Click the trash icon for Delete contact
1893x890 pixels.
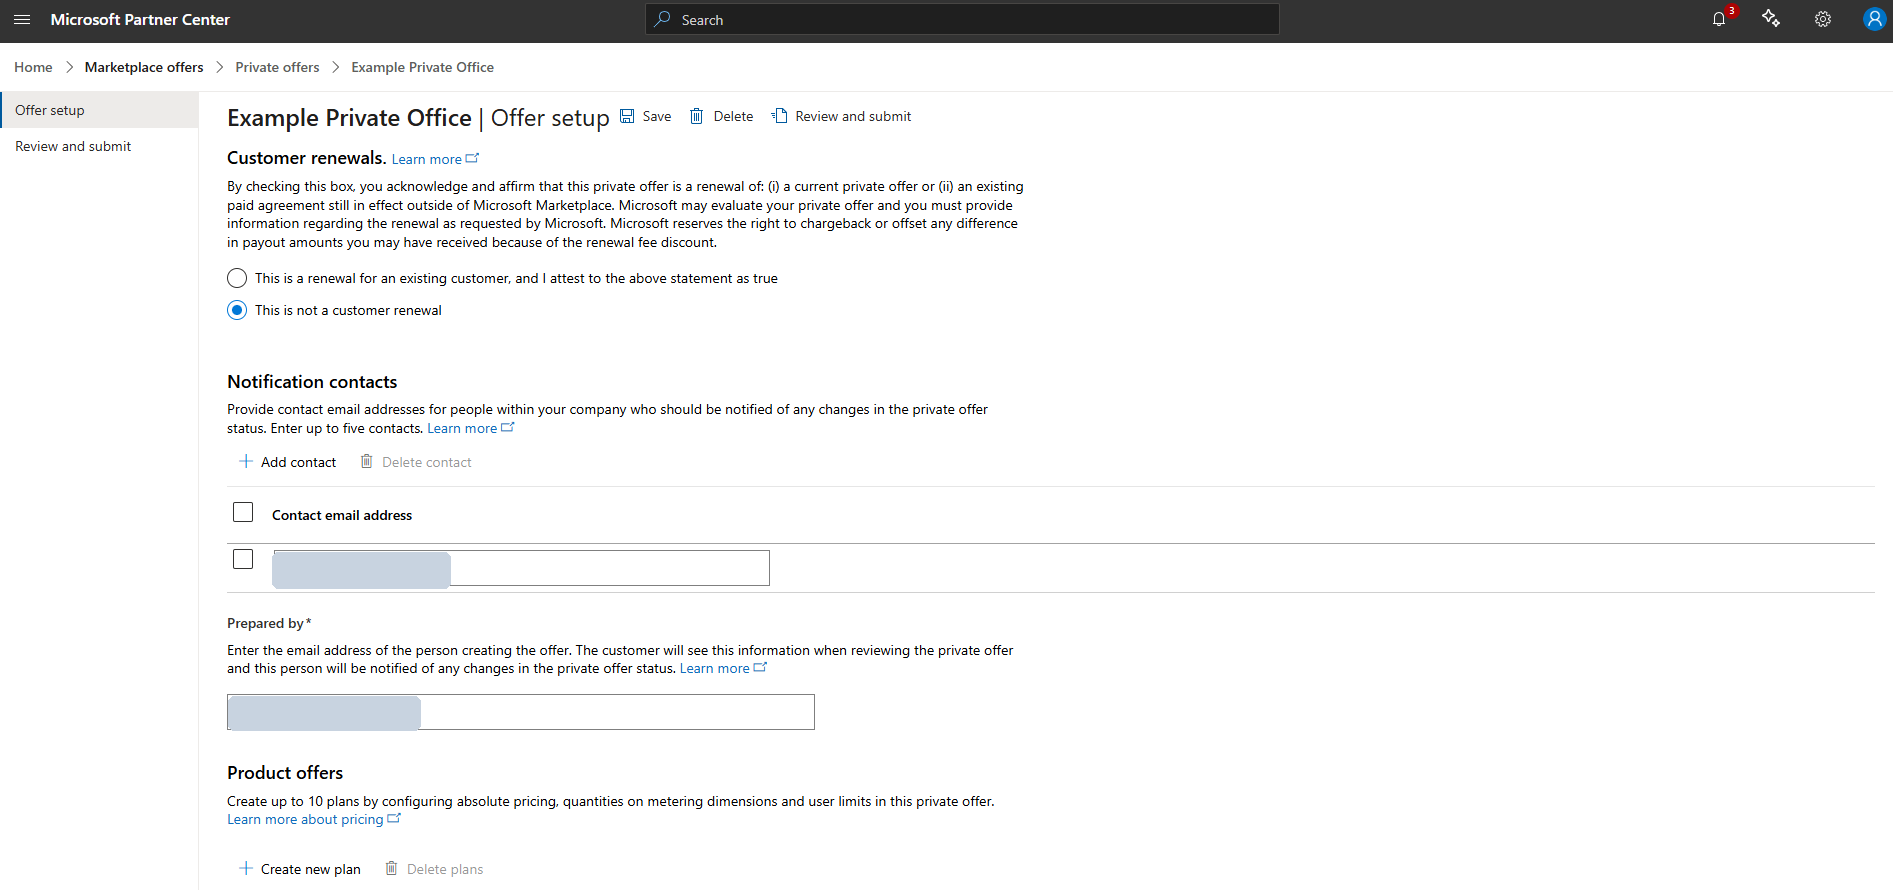tap(367, 461)
